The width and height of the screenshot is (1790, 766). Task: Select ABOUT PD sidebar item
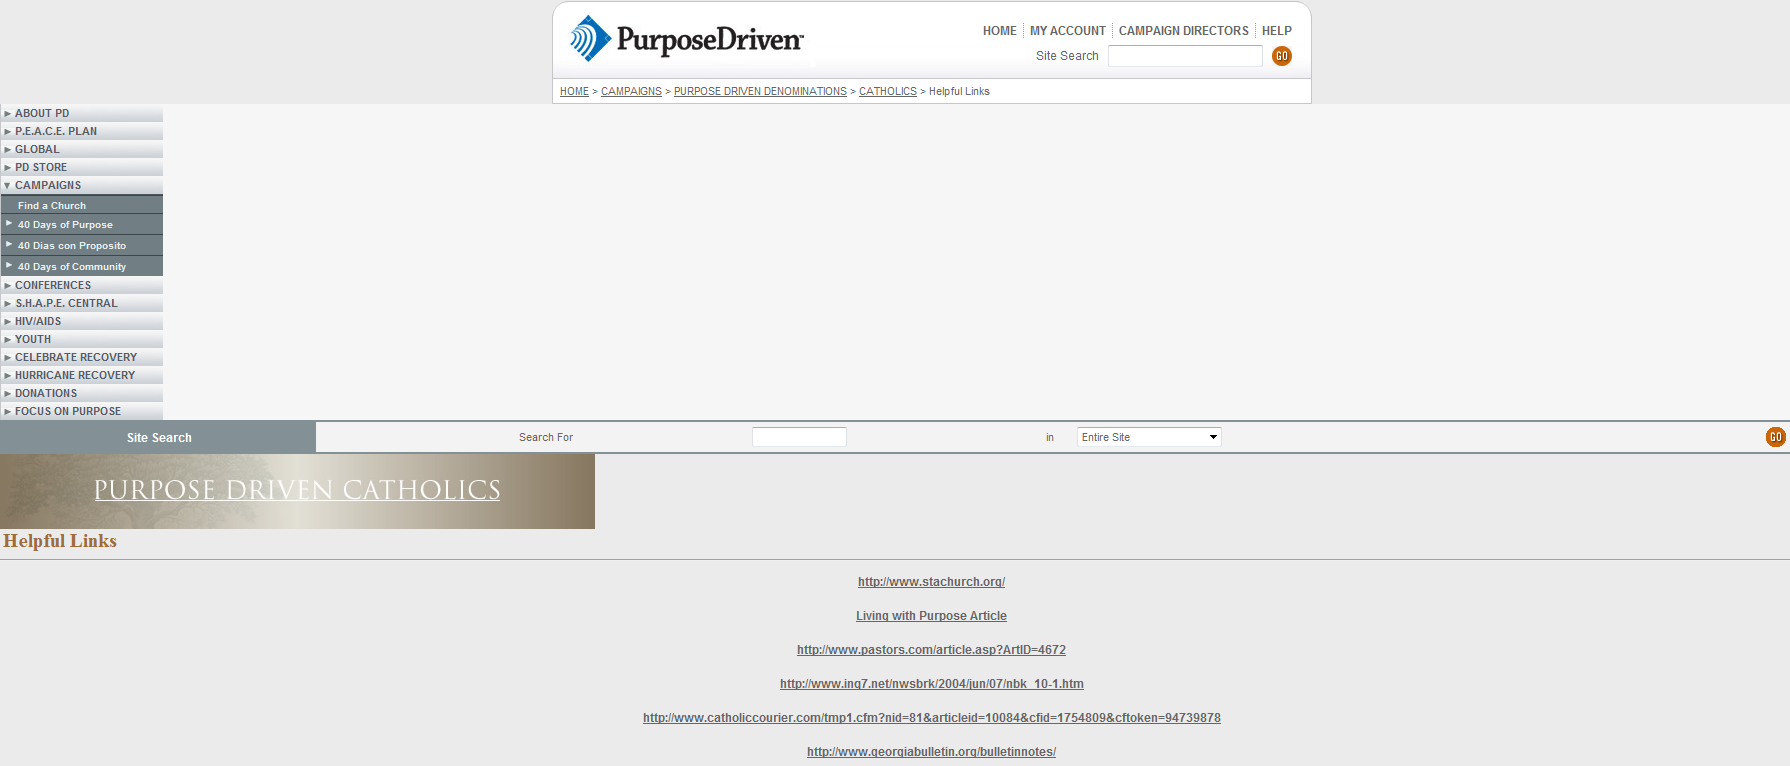click(x=42, y=114)
